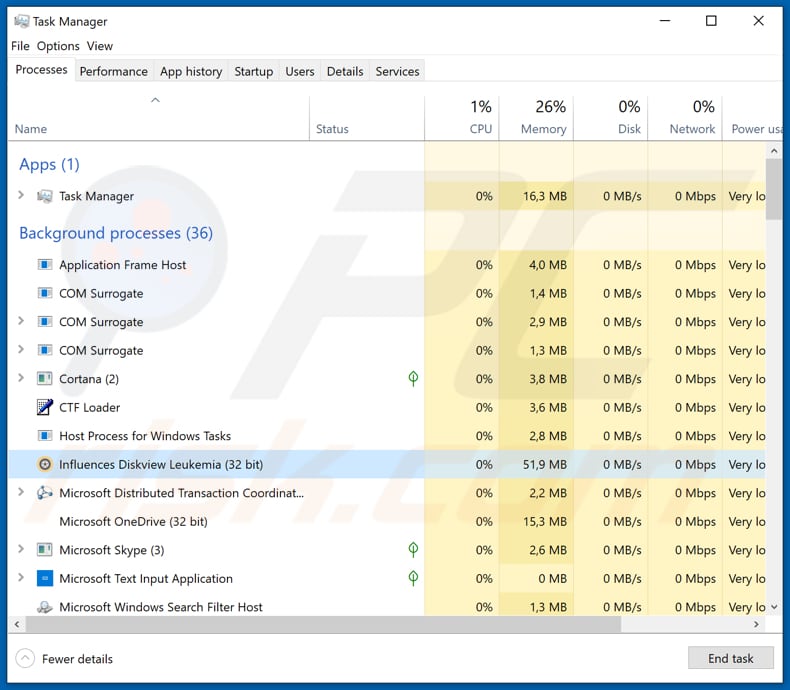Screen dimensions: 790x690
Task: Click the vertical scrollbar down arrow
Action: (774, 607)
